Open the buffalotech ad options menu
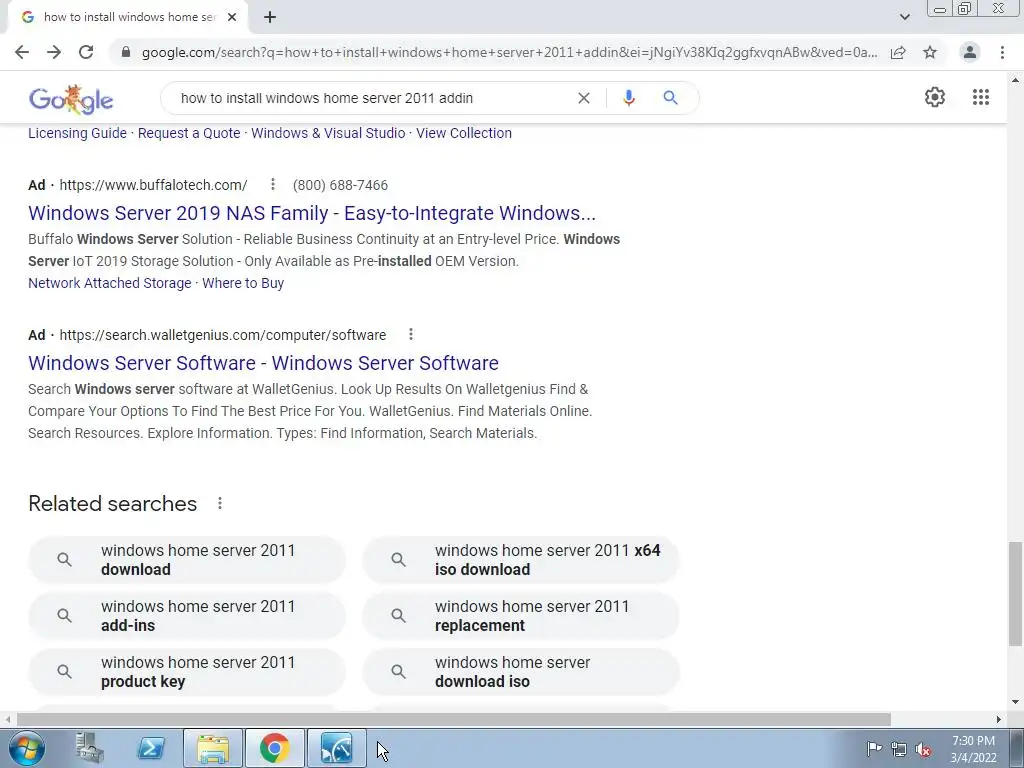 coord(272,185)
